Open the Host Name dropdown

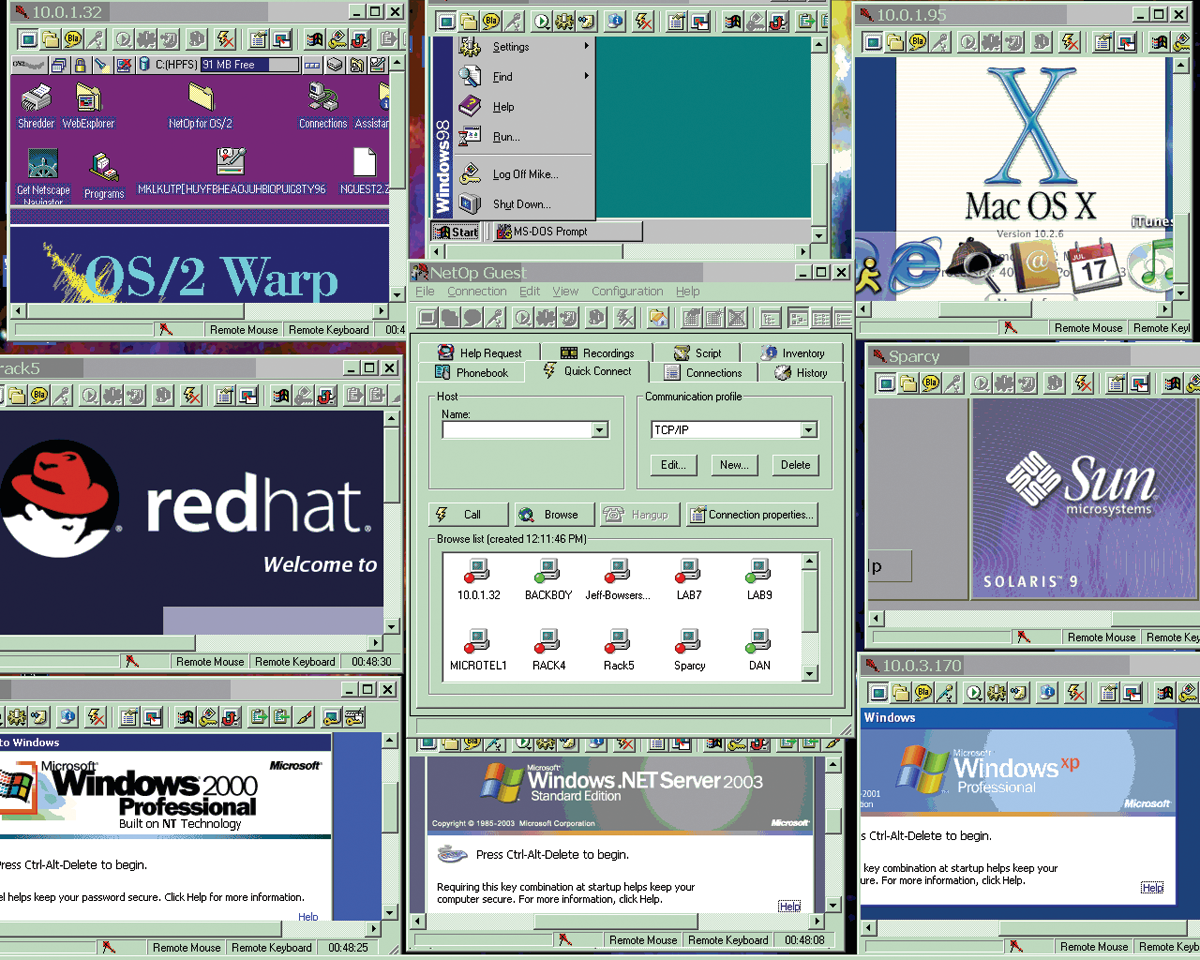[600, 429]
